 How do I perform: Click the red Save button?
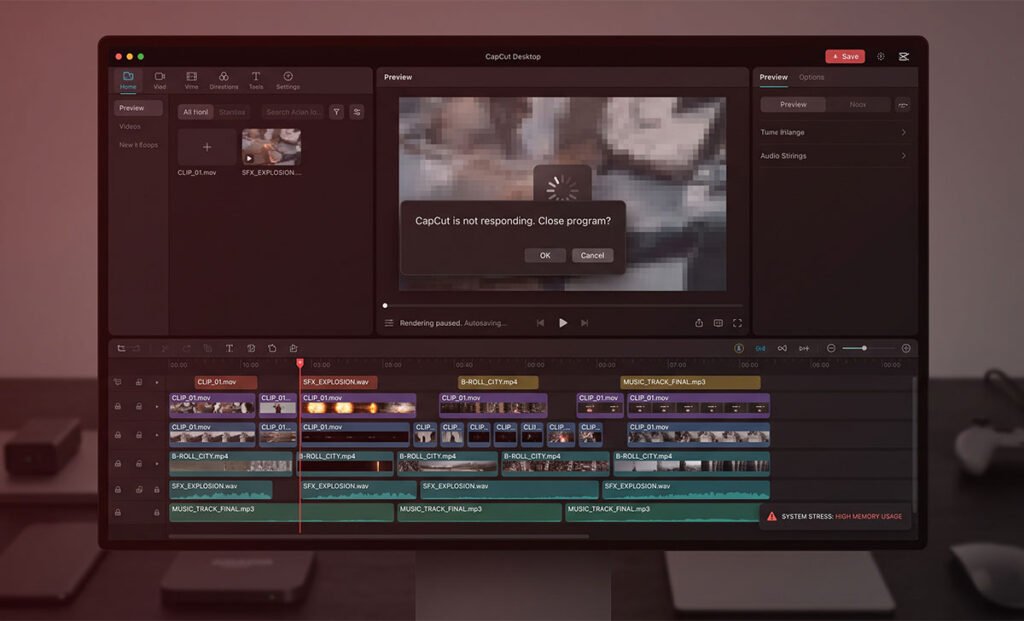click(845, 57)
